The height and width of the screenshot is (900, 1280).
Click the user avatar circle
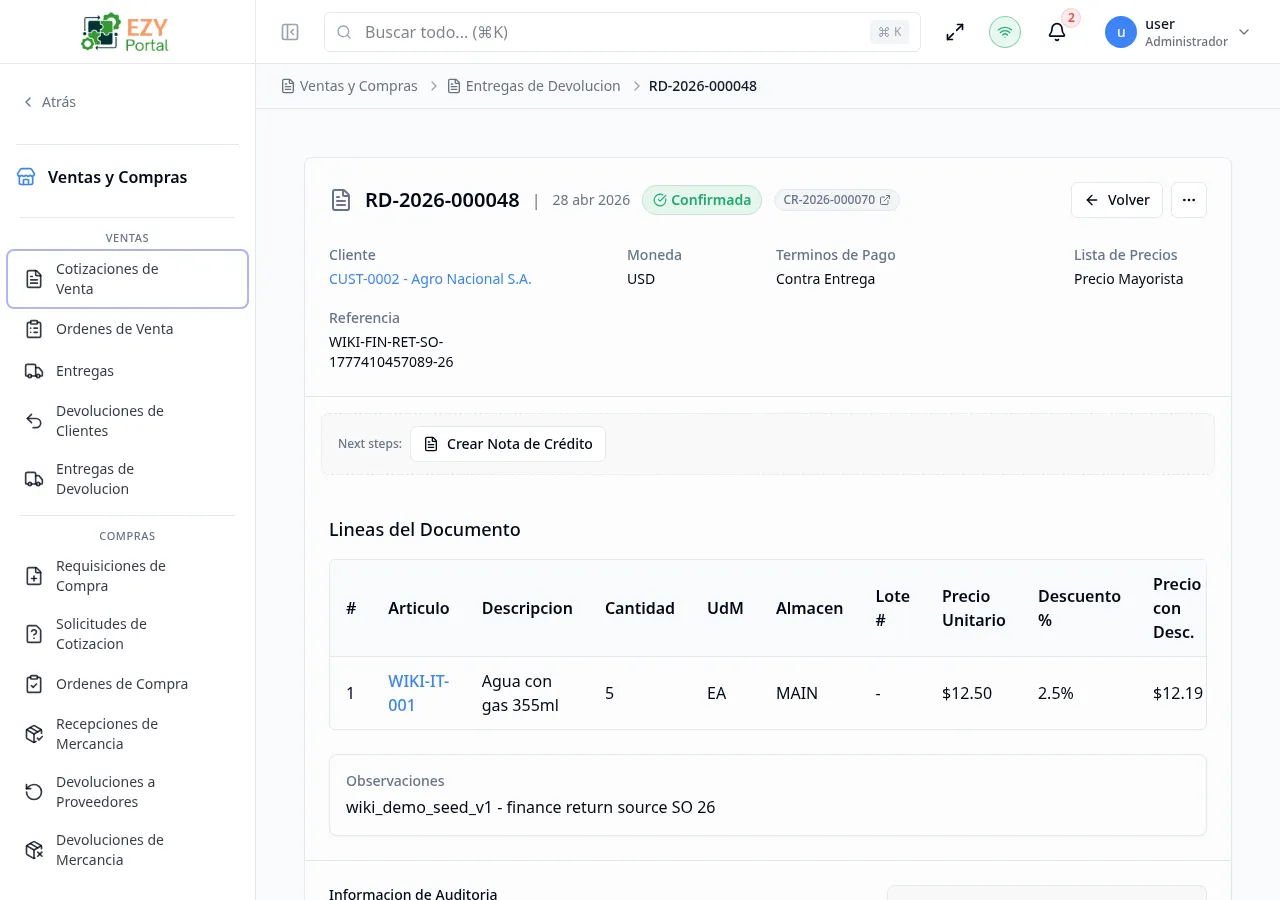(x=1121, y=32)
